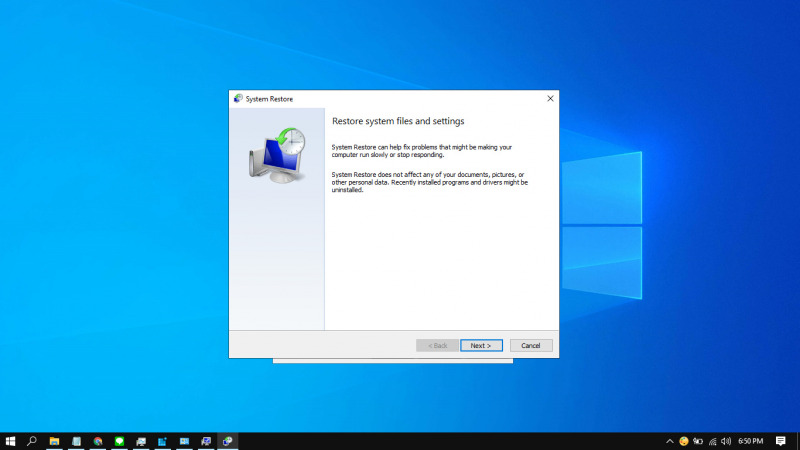Click the colorful round tray icon
800x450 pixels.
tap(684, 441)
